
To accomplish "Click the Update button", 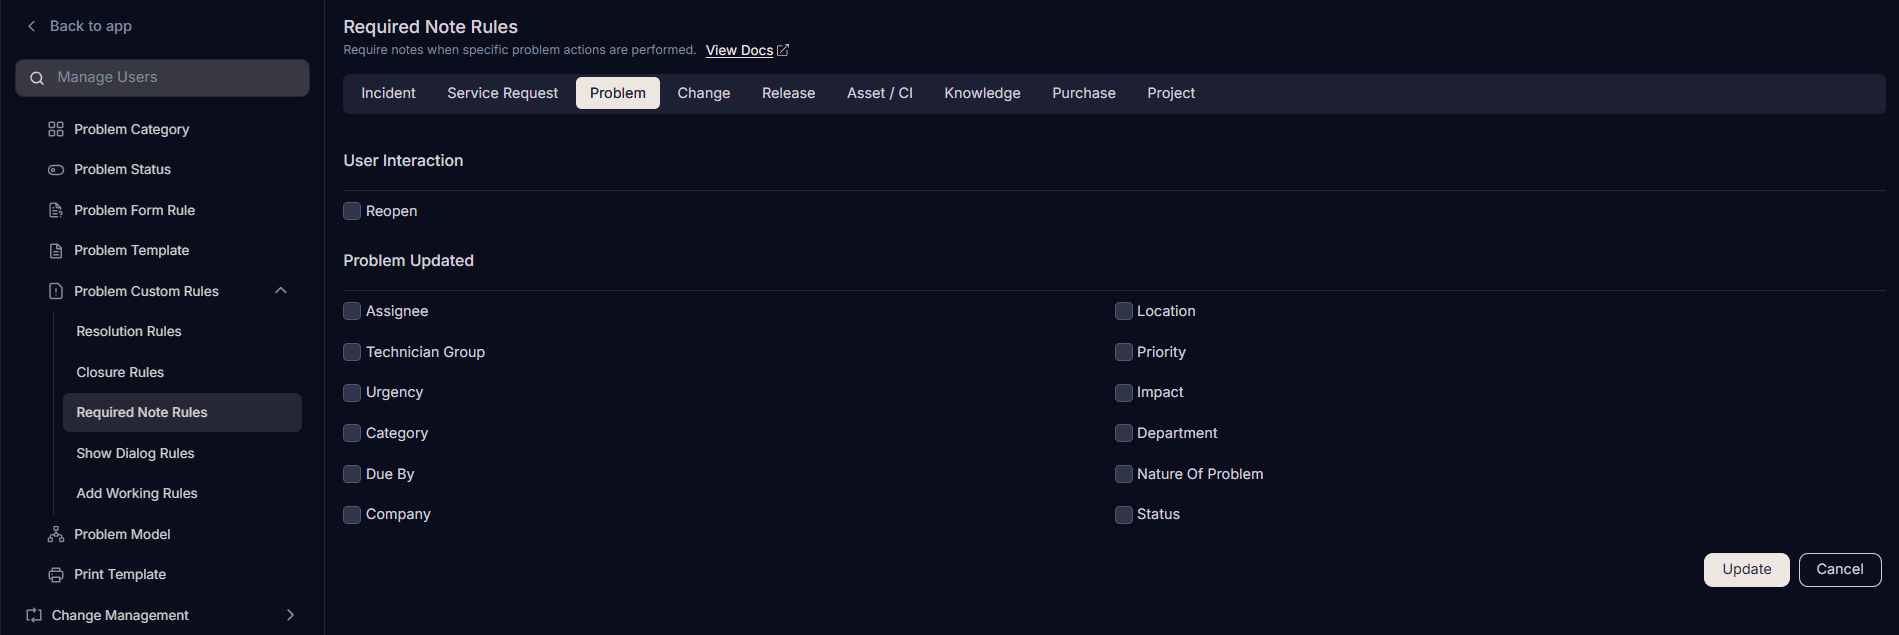I will coord(1747,570).
